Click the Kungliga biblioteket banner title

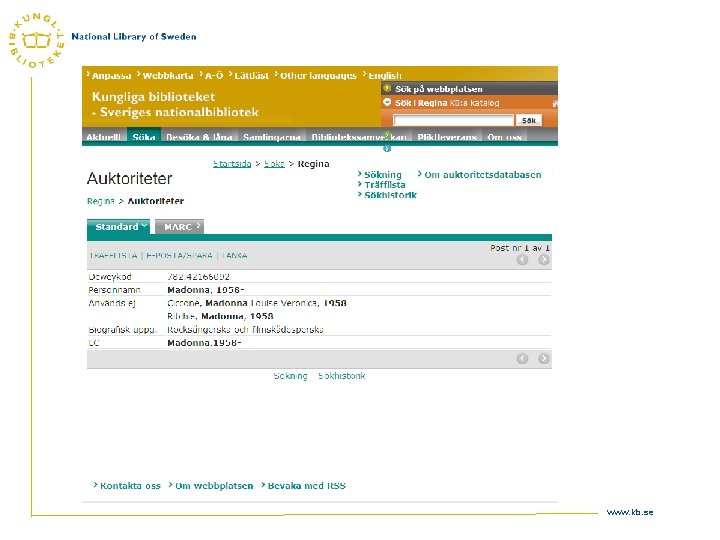(x=175, y=104)
